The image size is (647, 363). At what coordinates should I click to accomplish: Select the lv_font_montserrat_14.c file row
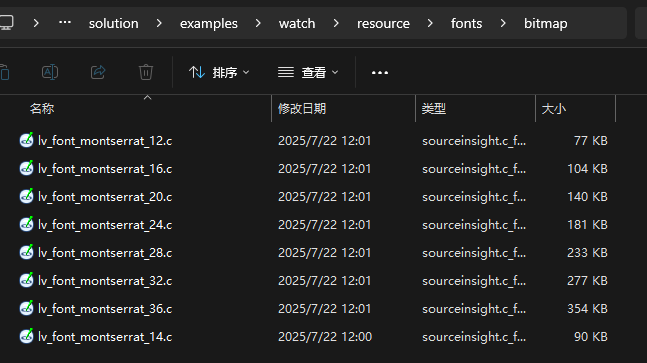(x=314, y=337)
